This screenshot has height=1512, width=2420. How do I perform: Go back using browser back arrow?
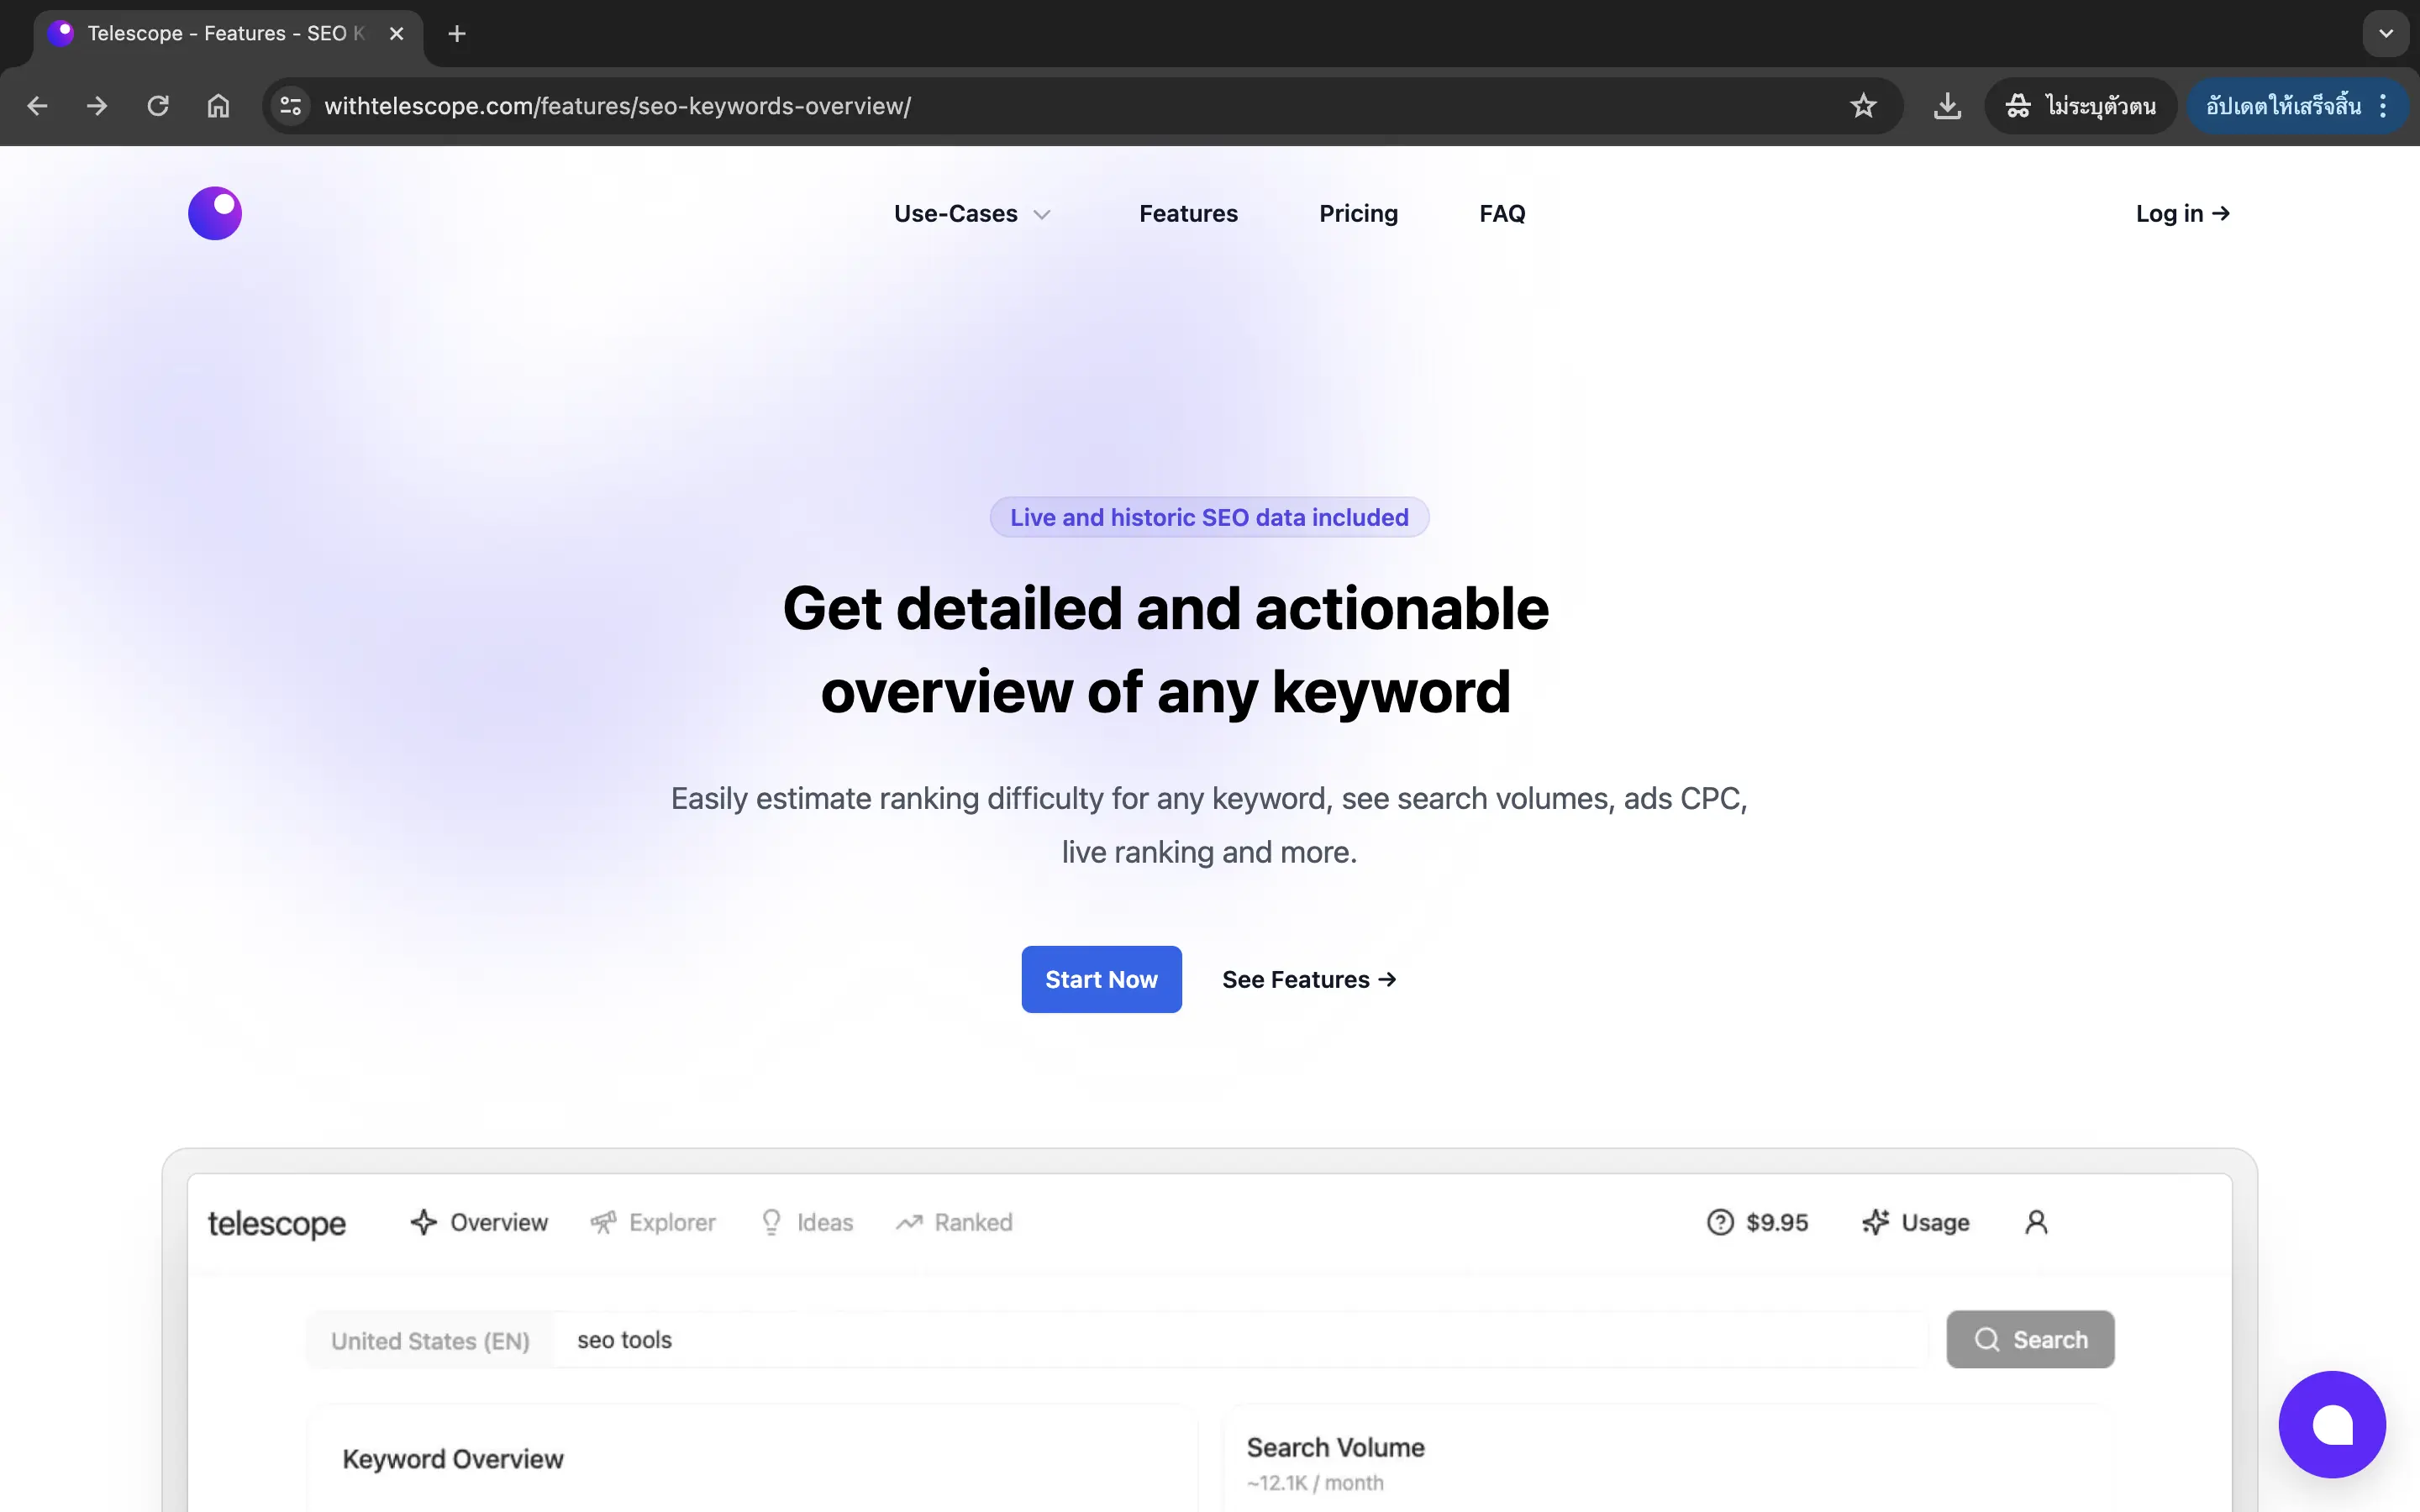37,106
